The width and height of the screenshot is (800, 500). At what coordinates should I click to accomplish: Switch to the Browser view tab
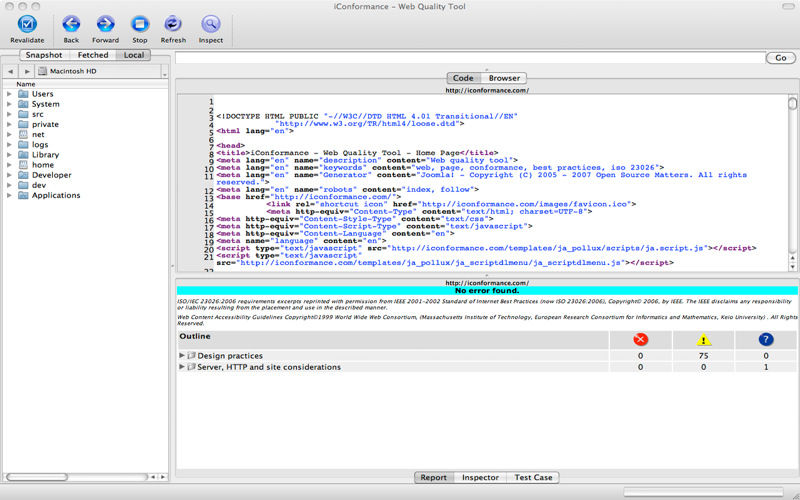point(504,78)
